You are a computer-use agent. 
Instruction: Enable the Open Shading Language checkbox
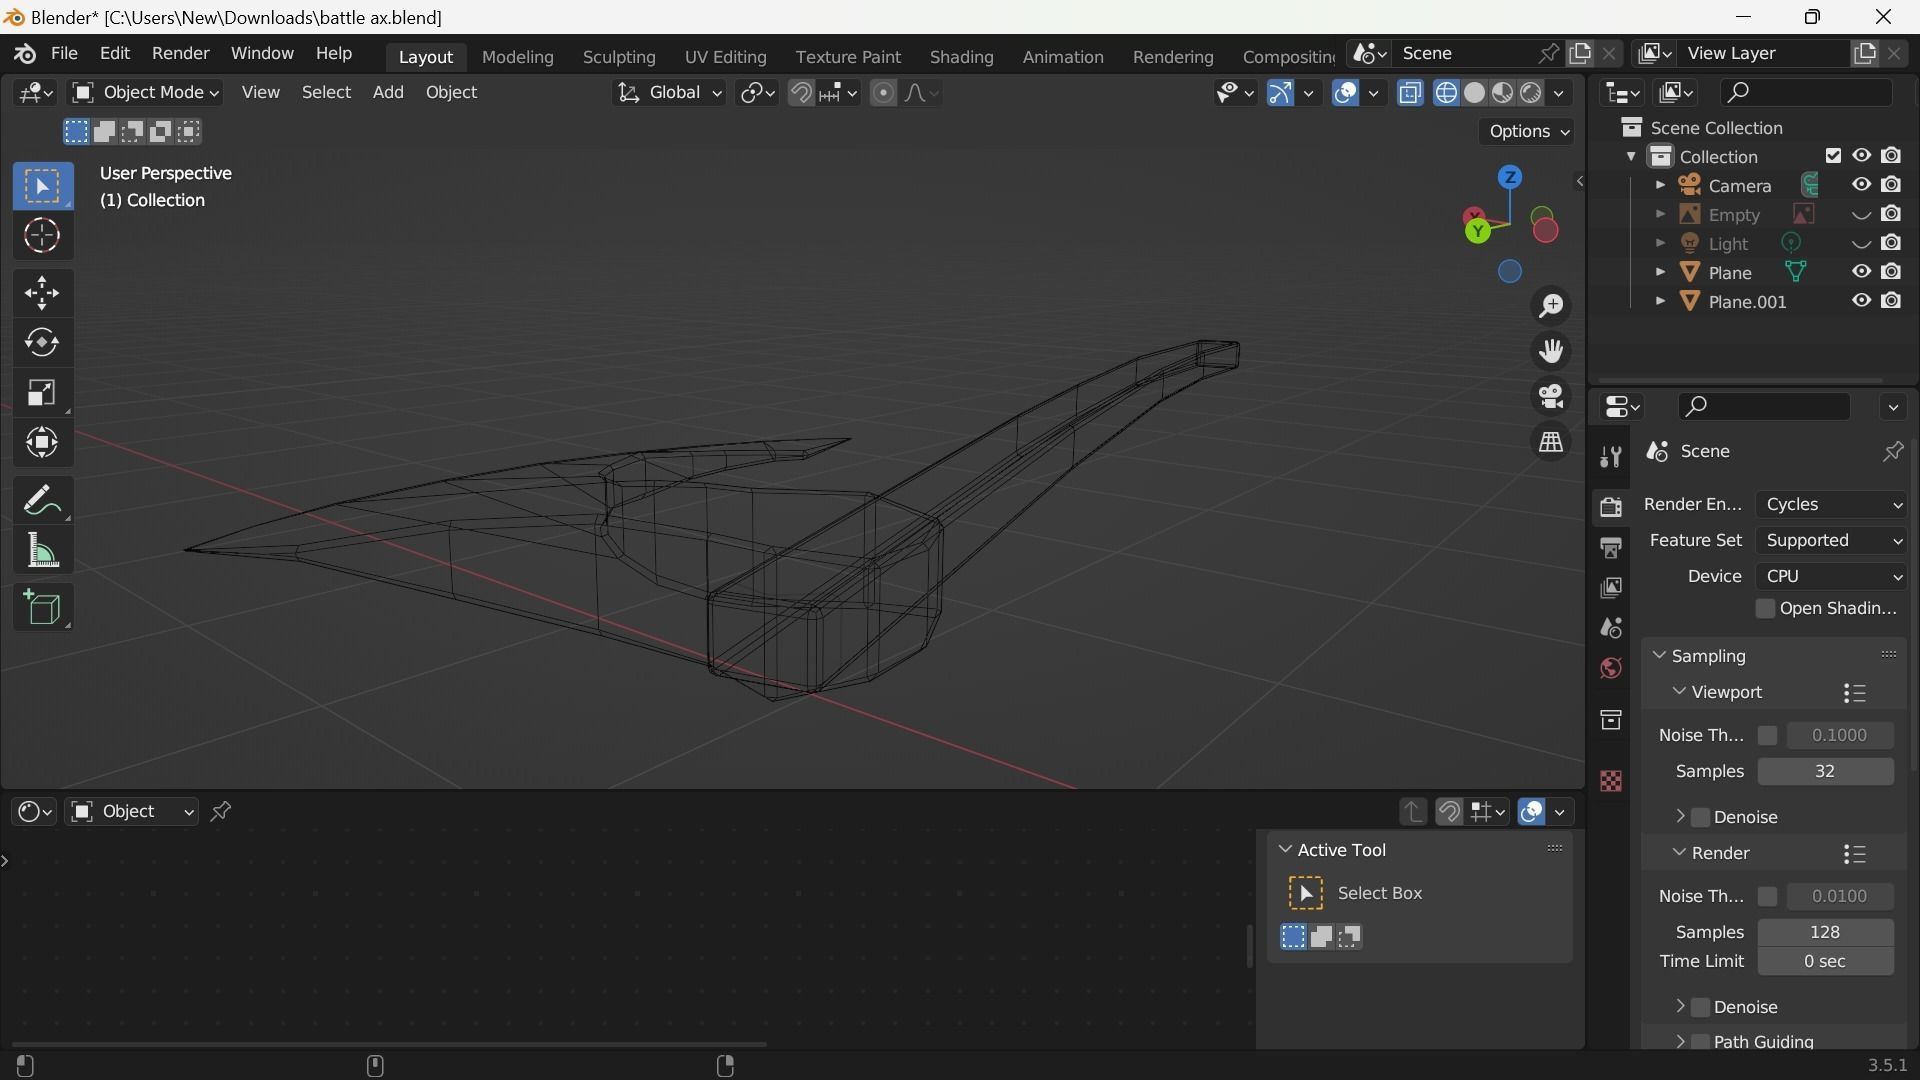pos(1765,609)
